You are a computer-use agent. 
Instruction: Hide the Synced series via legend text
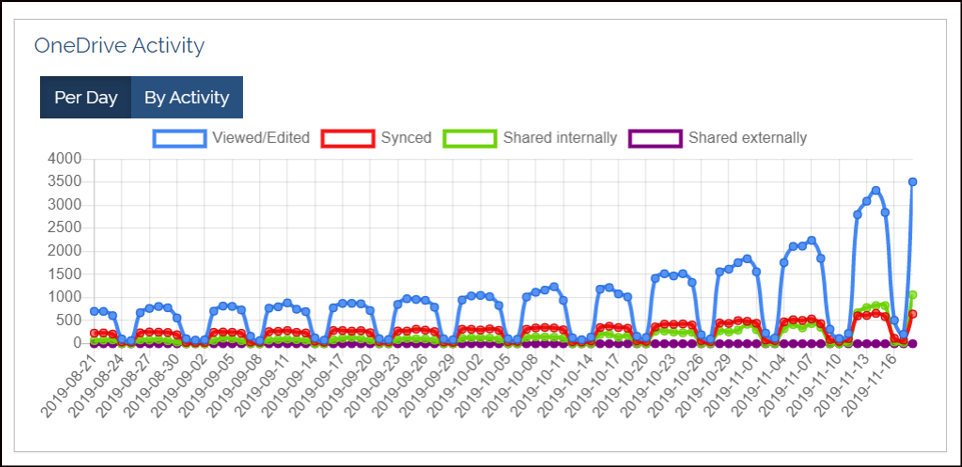coord(406,138)
